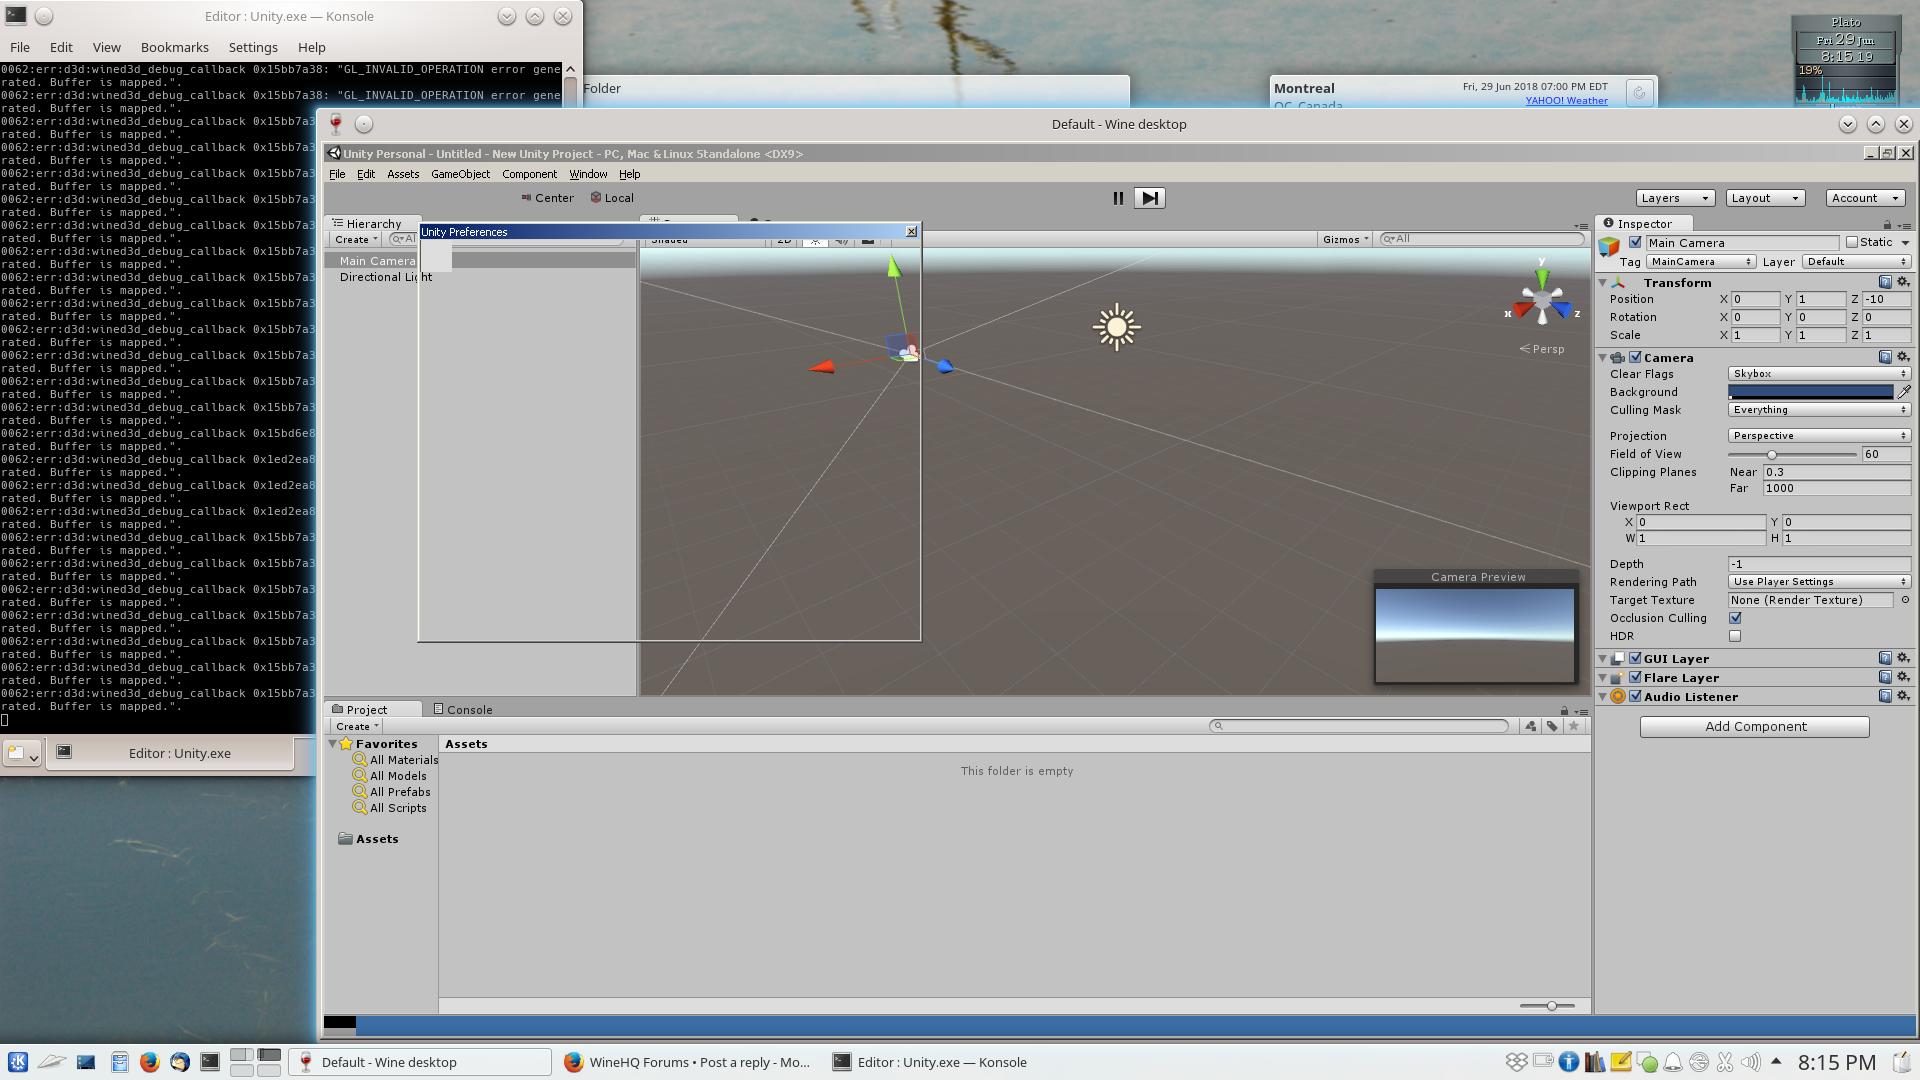The image size is (1920, 1080).
Task: Click the Scene view search field
Action: (1482, 239)
